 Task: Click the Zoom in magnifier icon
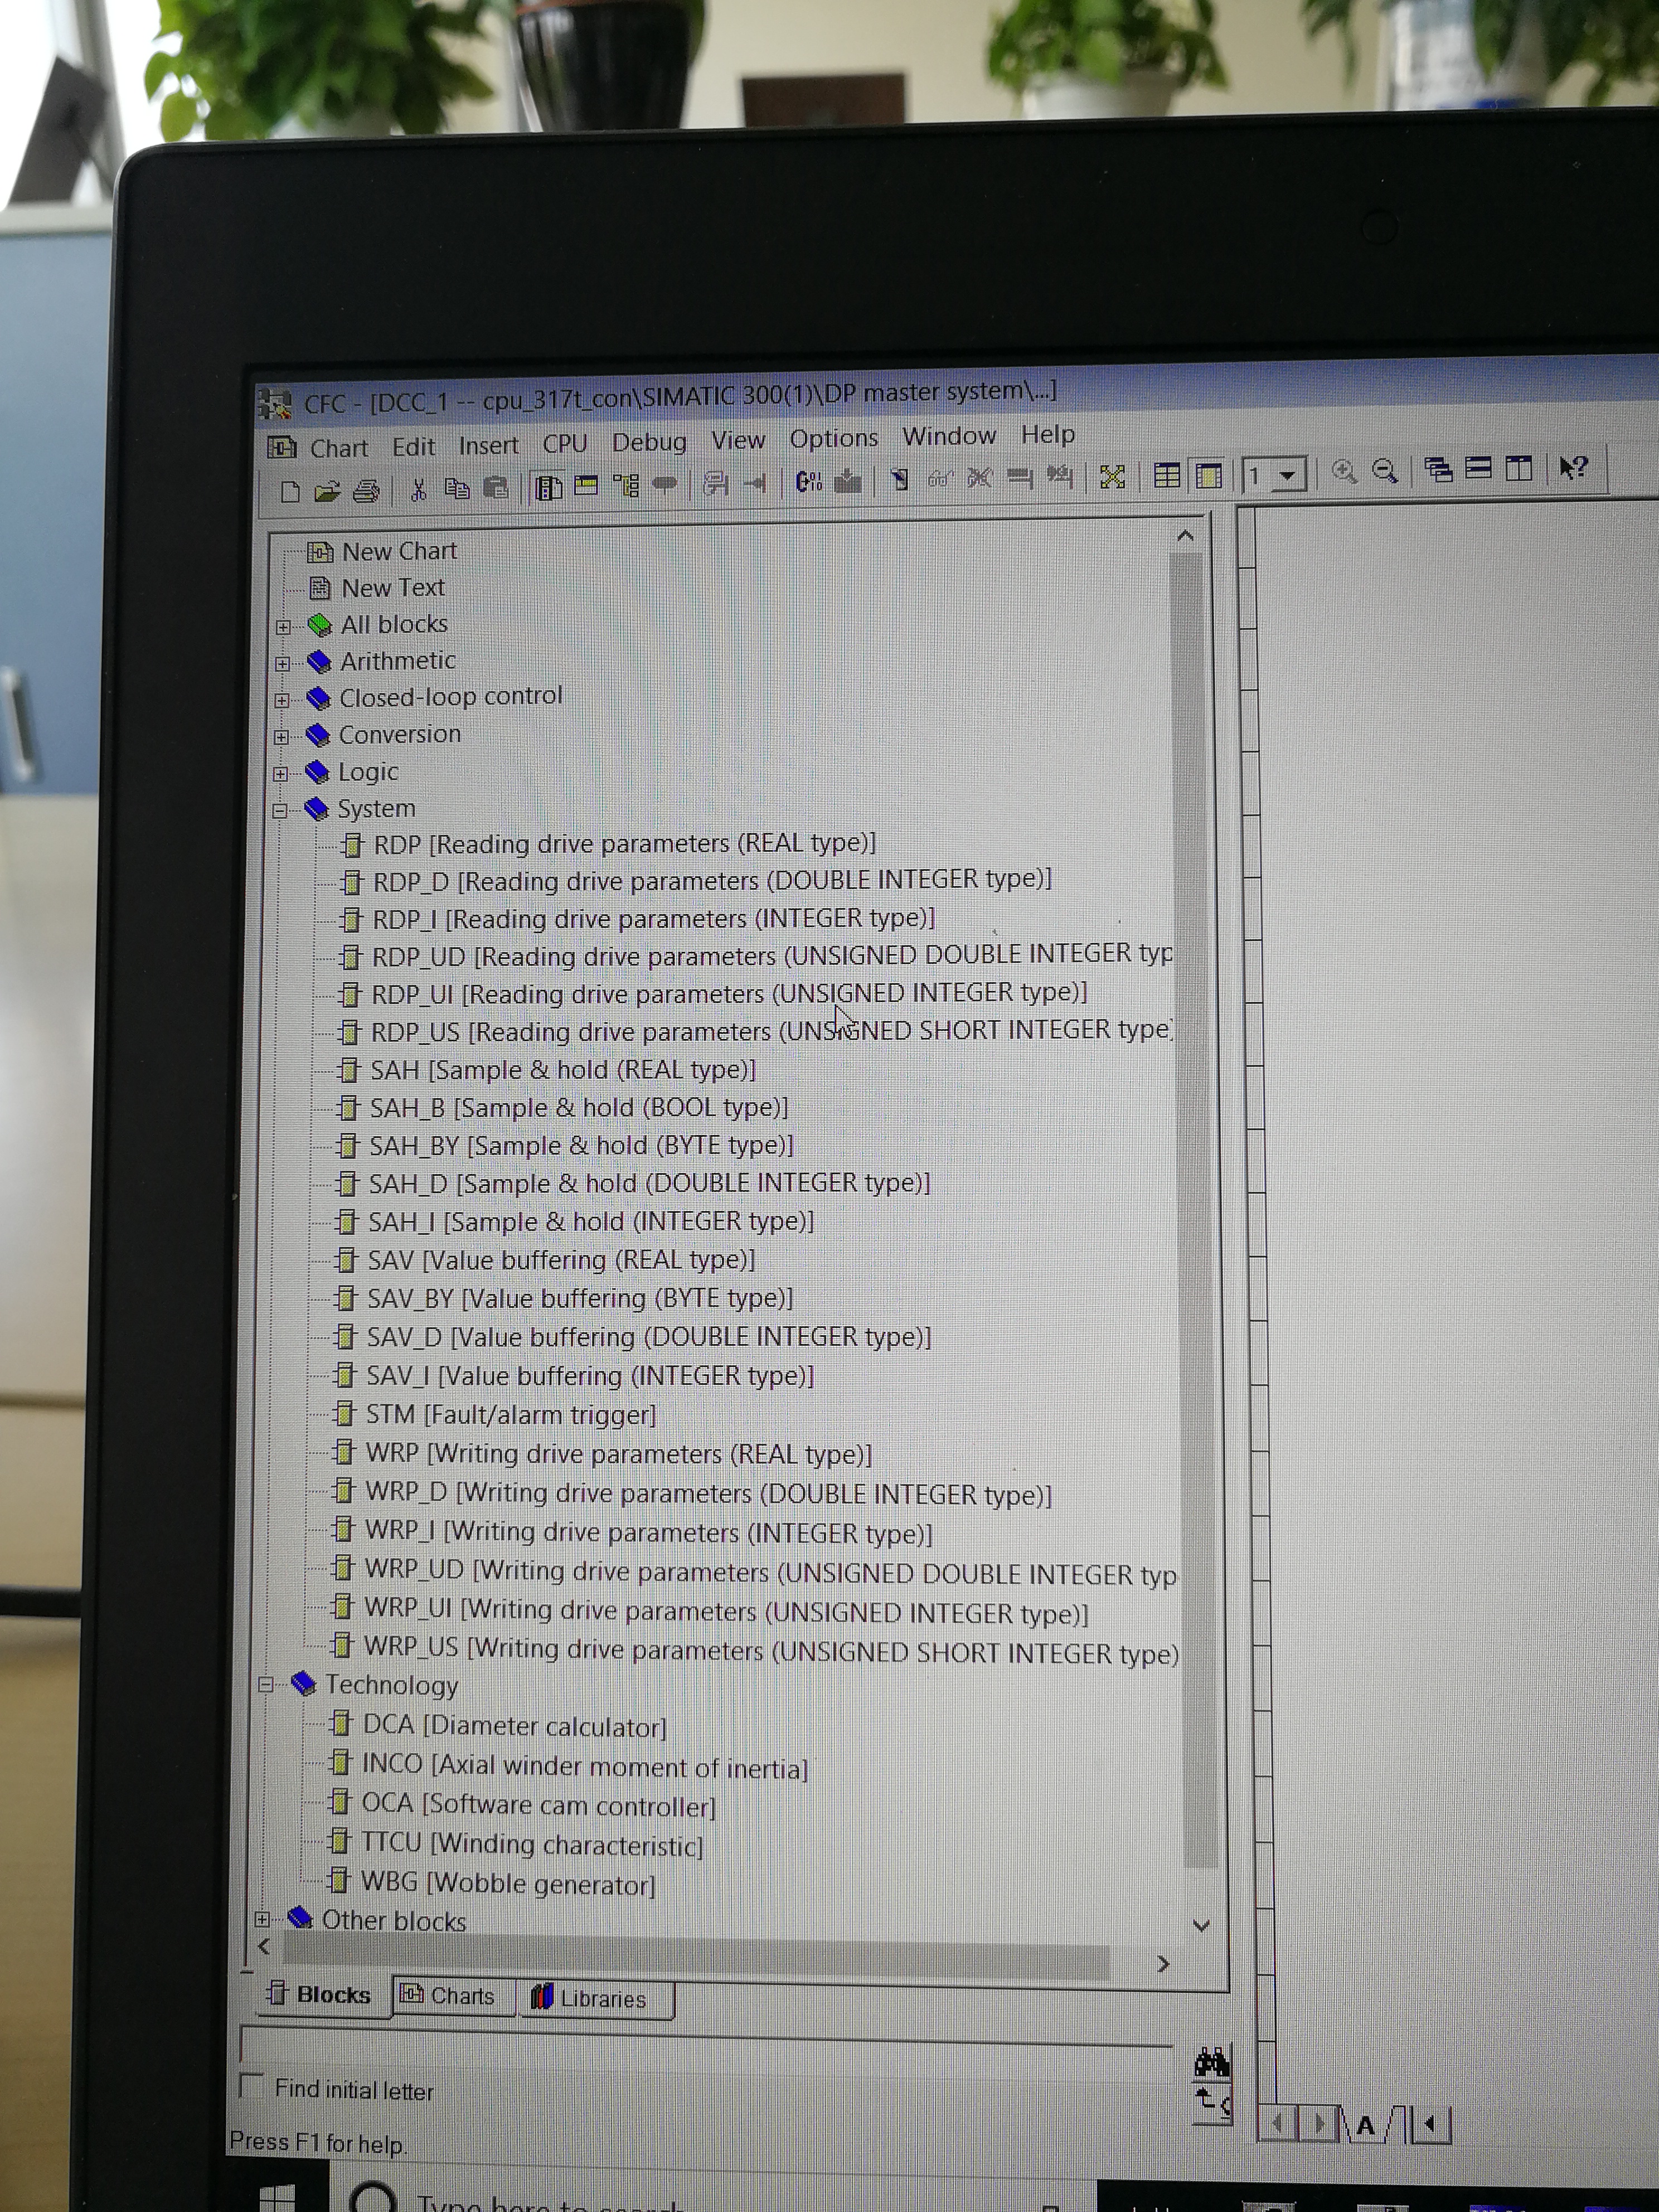(1344, 472)
